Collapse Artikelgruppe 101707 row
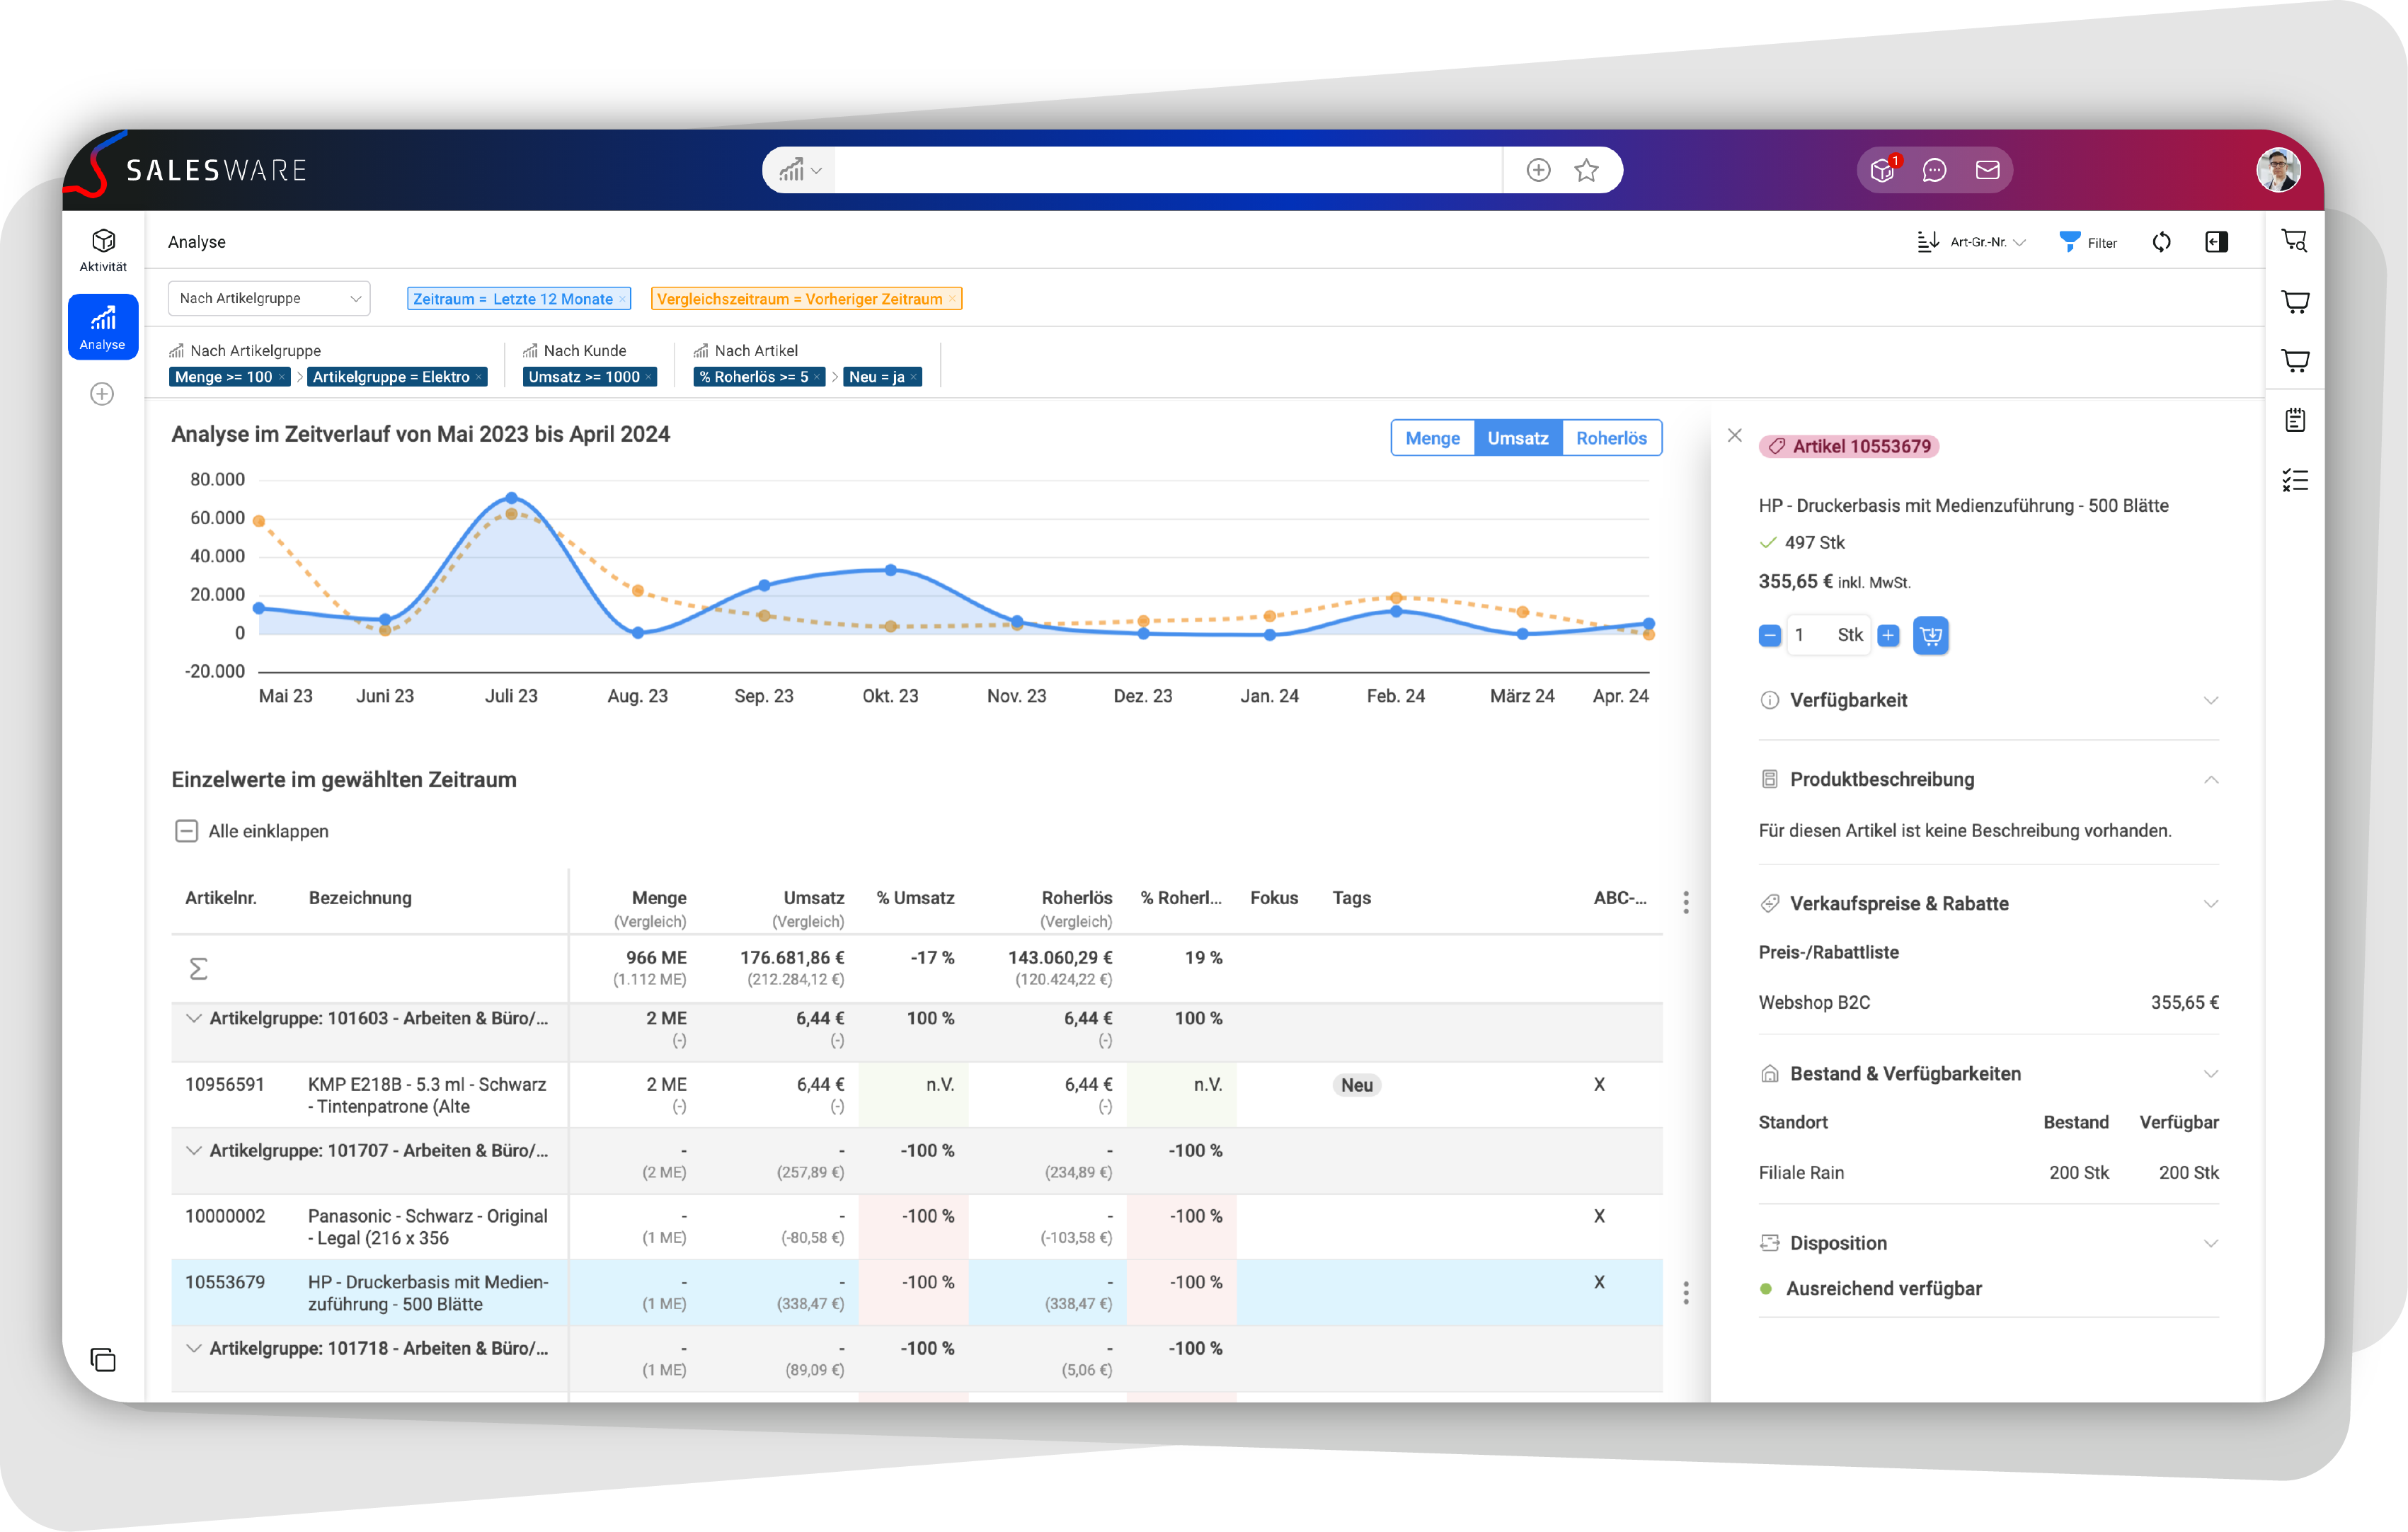Viewport: 2408px width, 1532px height. click(194, 1150)
